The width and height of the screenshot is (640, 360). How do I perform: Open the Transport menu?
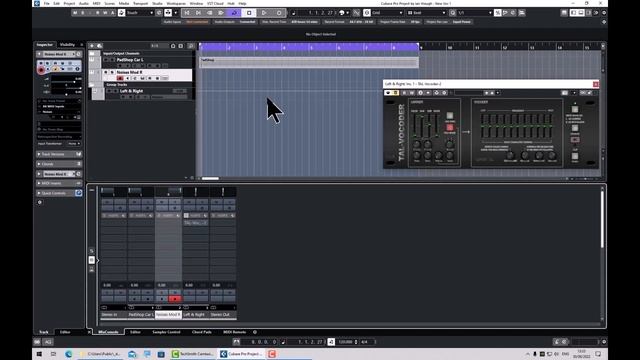pos(140,3)
